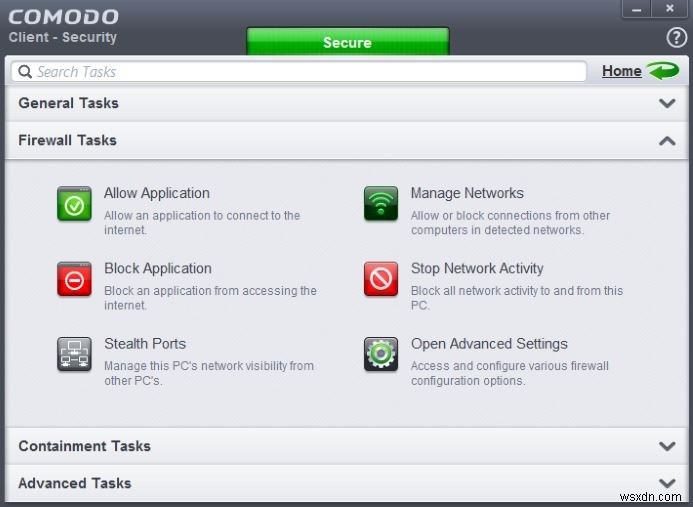Click the green Secure status button
This screenshot has height=507, width=693.
coord(347,43)
